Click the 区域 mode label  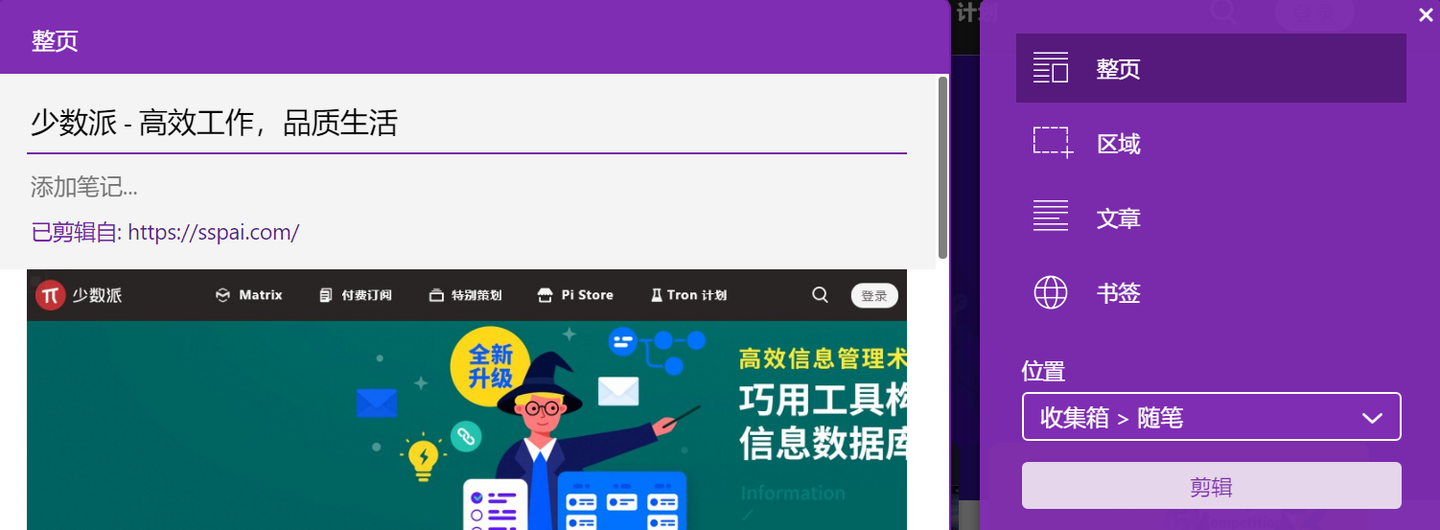(1118, 144)
